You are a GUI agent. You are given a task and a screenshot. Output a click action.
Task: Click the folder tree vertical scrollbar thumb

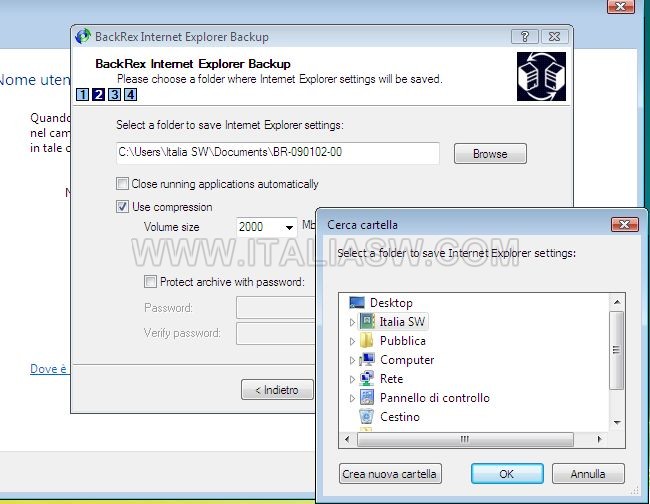(617, 350)
